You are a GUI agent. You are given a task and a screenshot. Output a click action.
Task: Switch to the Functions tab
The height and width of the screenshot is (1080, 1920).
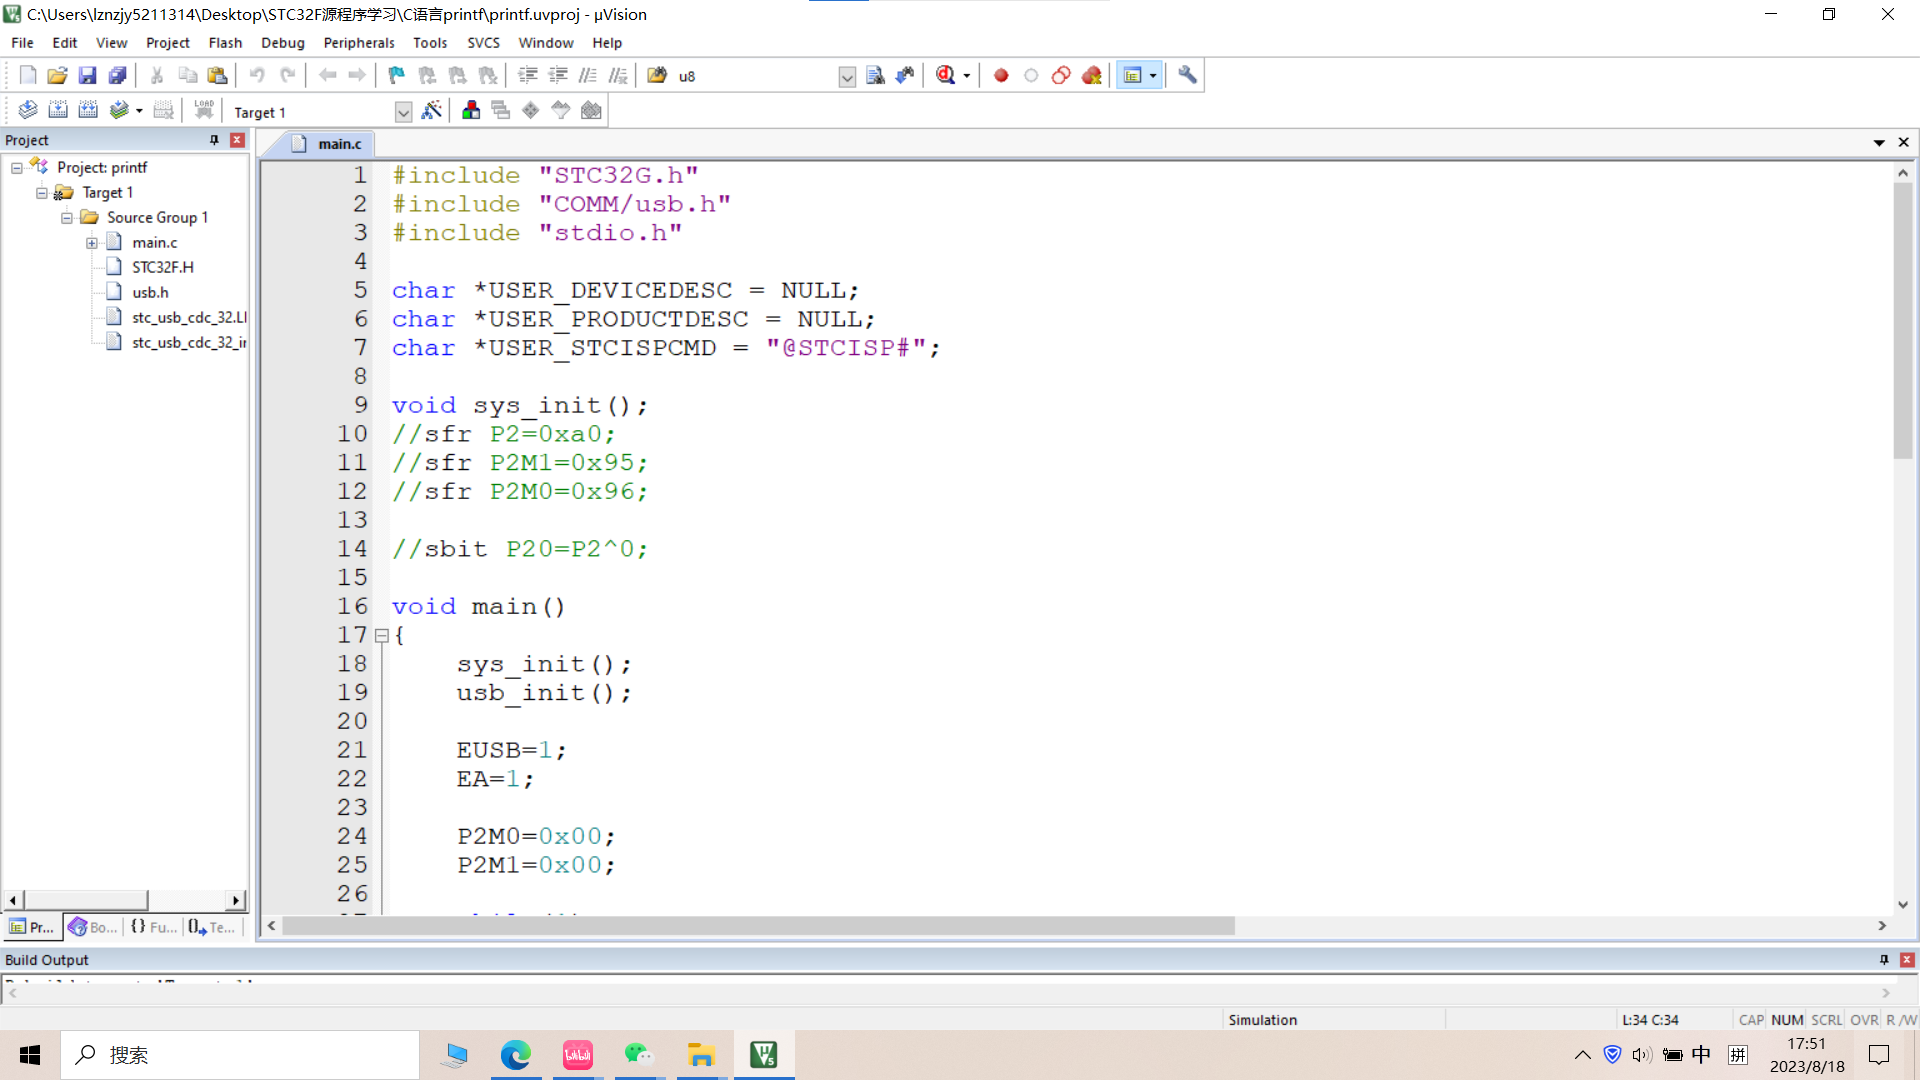154,927
